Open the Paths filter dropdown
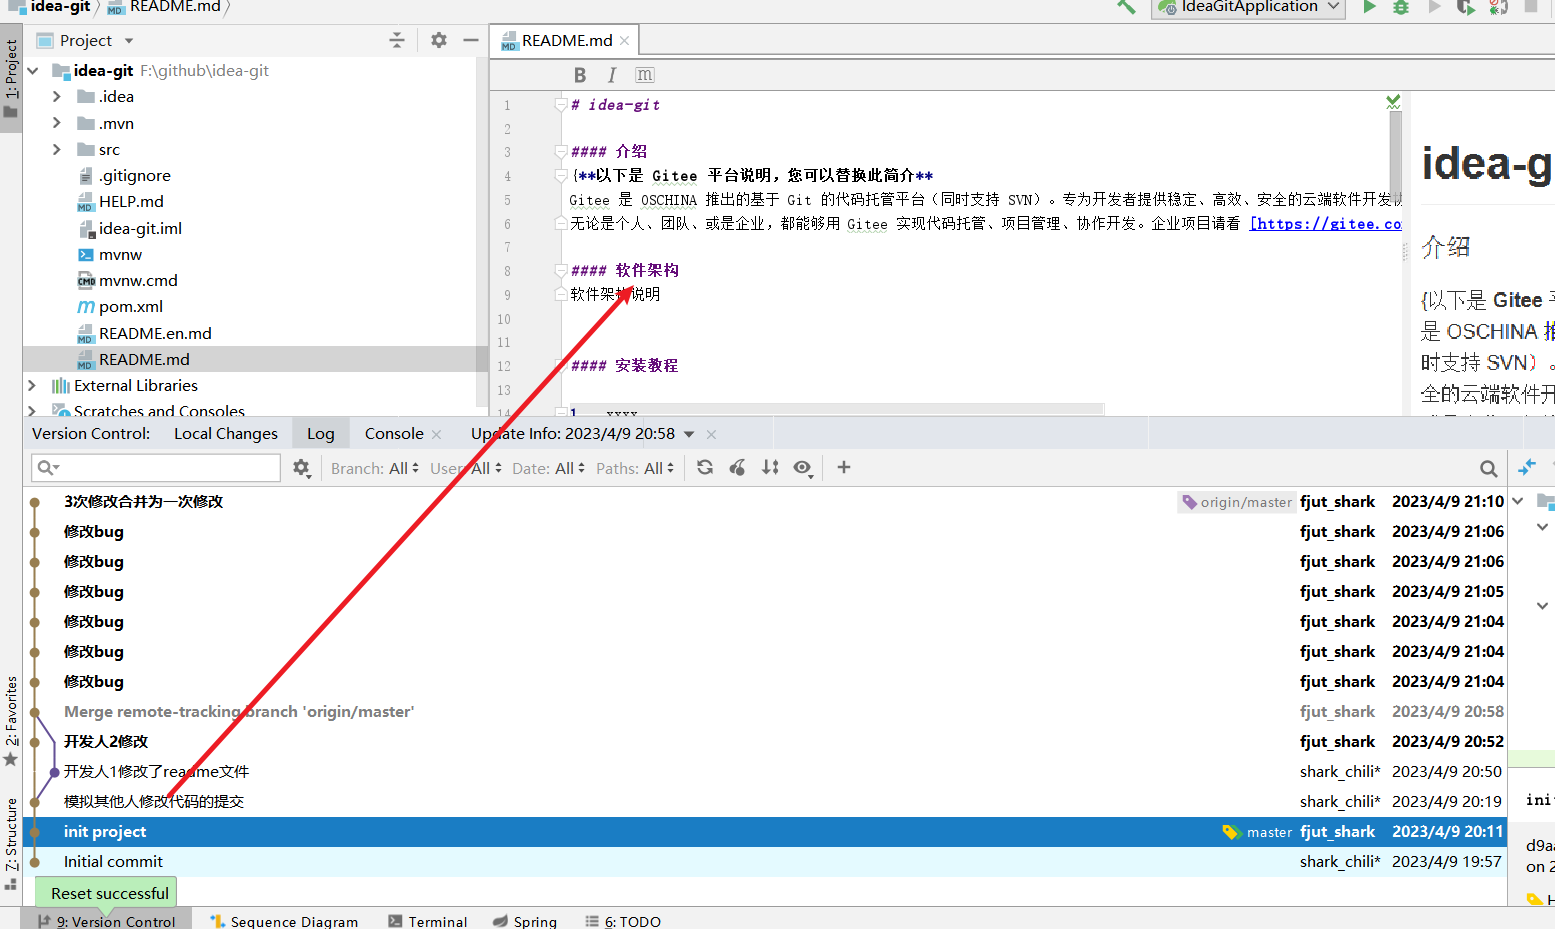Image resolution: width=1555 pixels, height=929 pixels. click(x=635, y=468)
